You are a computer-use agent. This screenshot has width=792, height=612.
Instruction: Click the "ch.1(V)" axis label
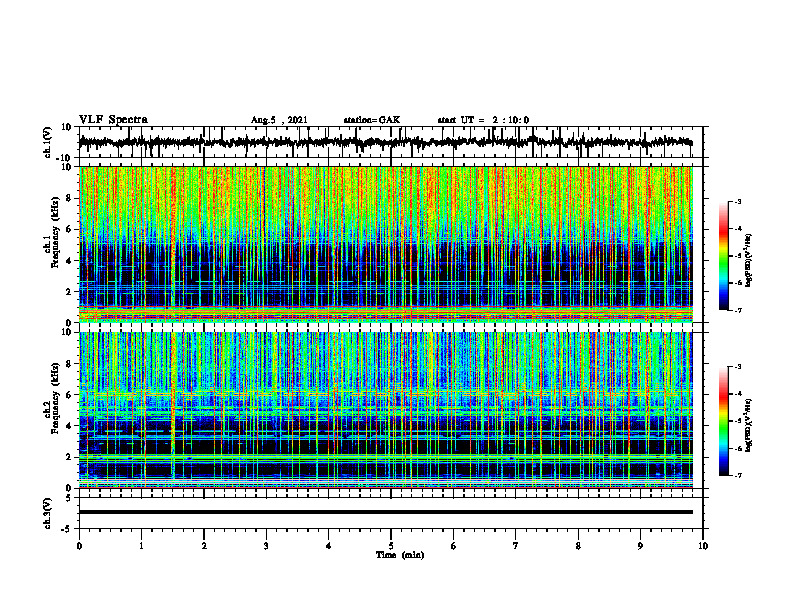tap(48, 142)
